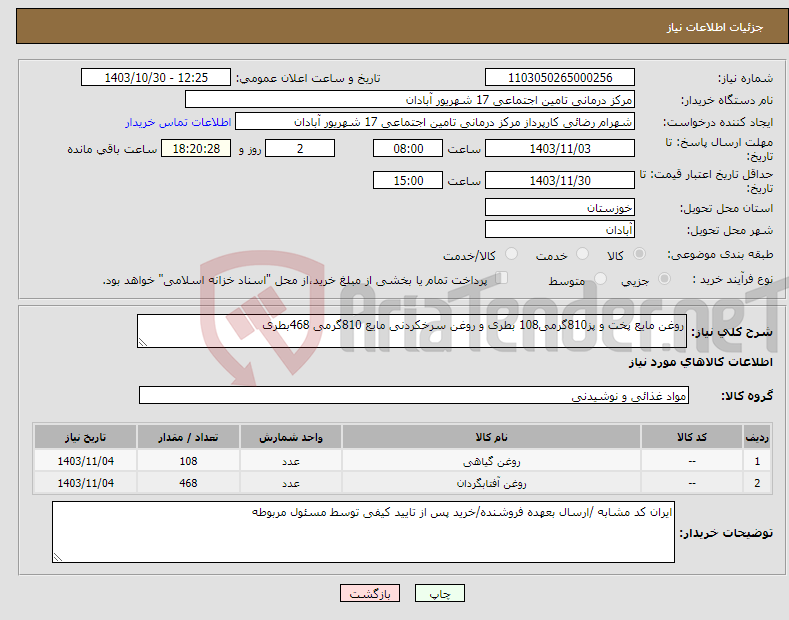This screenshot has width=789, height=620.
Task: Click the price validity date 1403/11/30
Action: 560,180
